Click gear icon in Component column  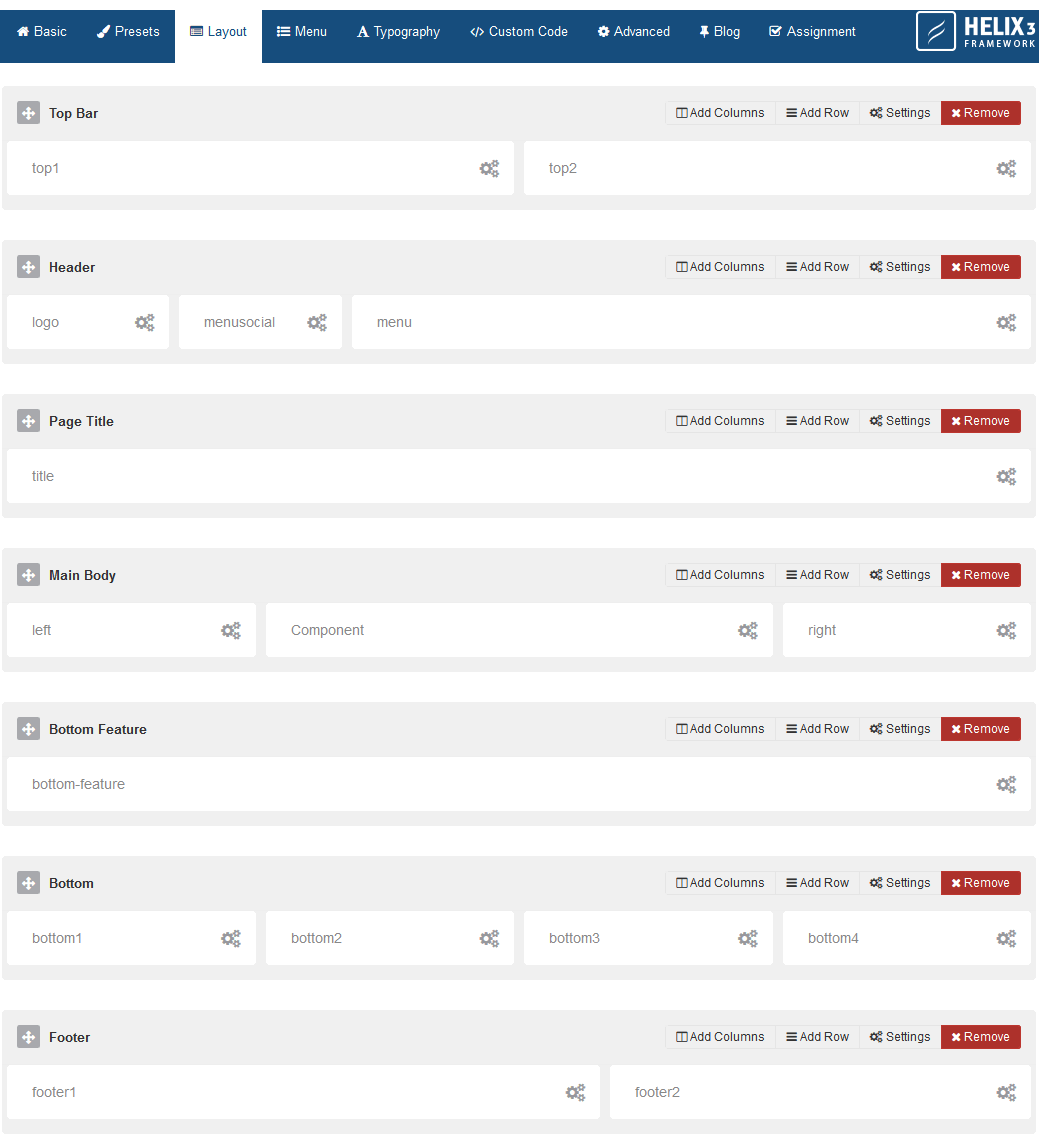tap(747, 631)
